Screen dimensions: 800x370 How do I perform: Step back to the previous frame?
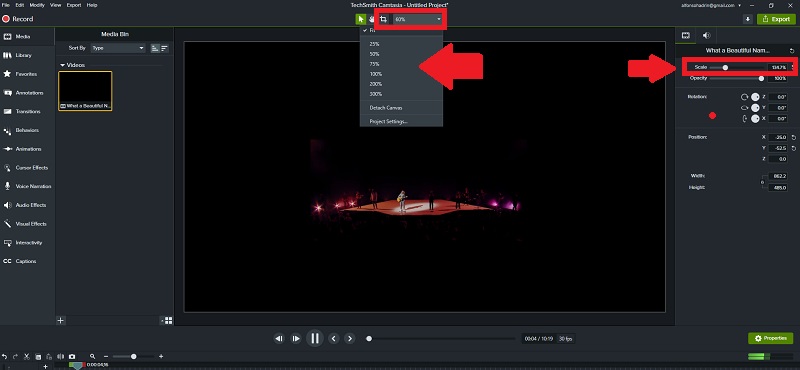[279, 338]
